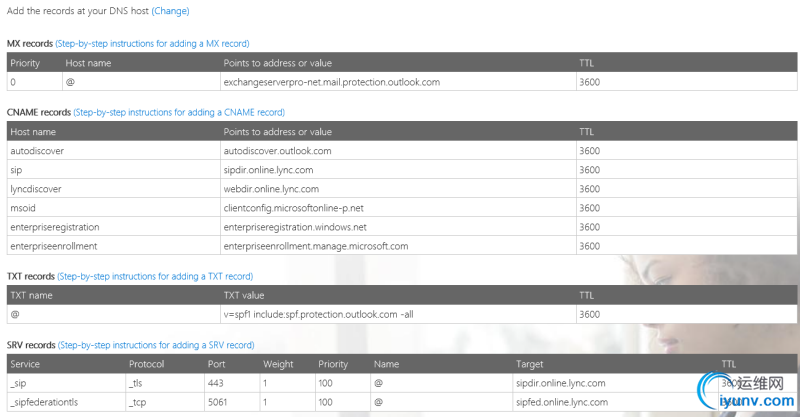Open the Change DNS host link
The height and width of the screenshot is (417, 800).
coord(170,11)
